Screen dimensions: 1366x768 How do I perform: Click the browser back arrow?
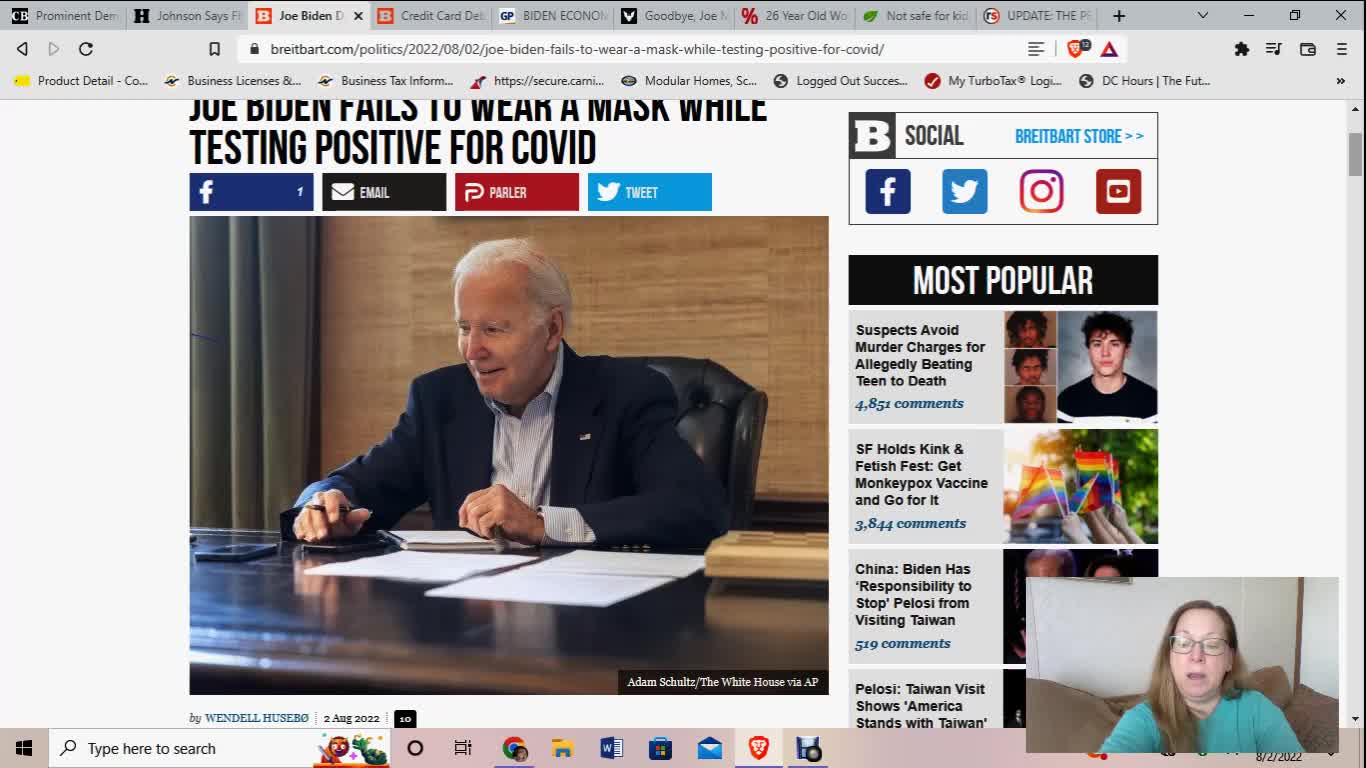coord(22,49)
